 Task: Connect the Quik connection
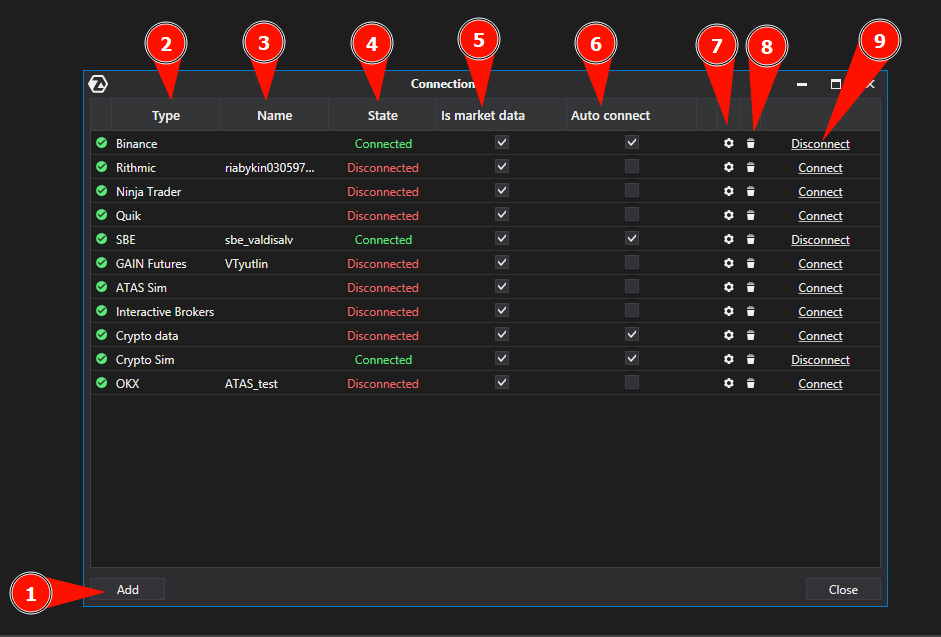pyautogui.click(x=820, y=216)
